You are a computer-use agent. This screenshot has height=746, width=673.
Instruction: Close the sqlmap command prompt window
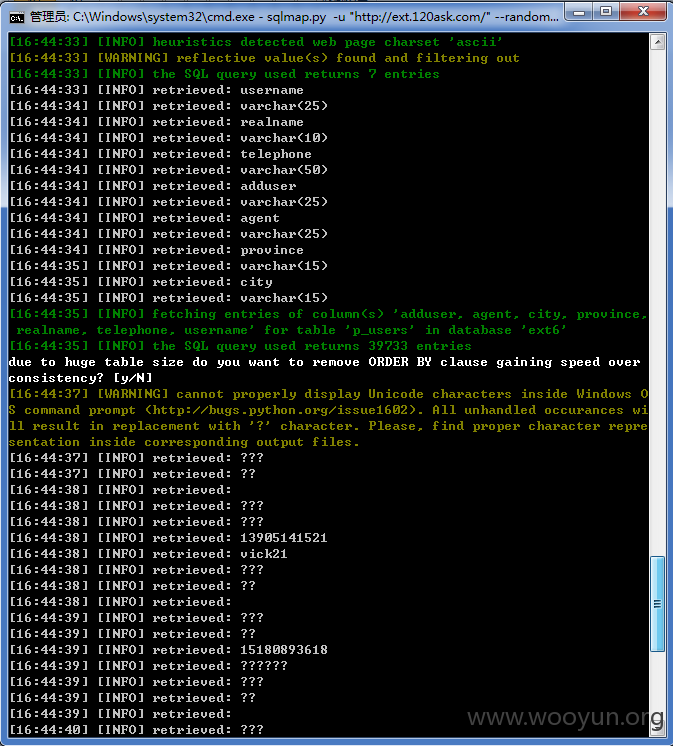[x=643, y=11]
